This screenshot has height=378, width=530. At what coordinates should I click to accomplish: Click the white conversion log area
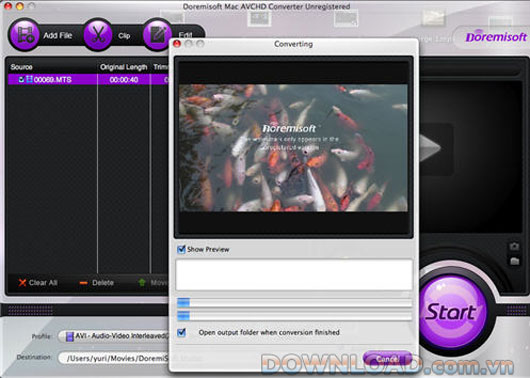(294, 275)
